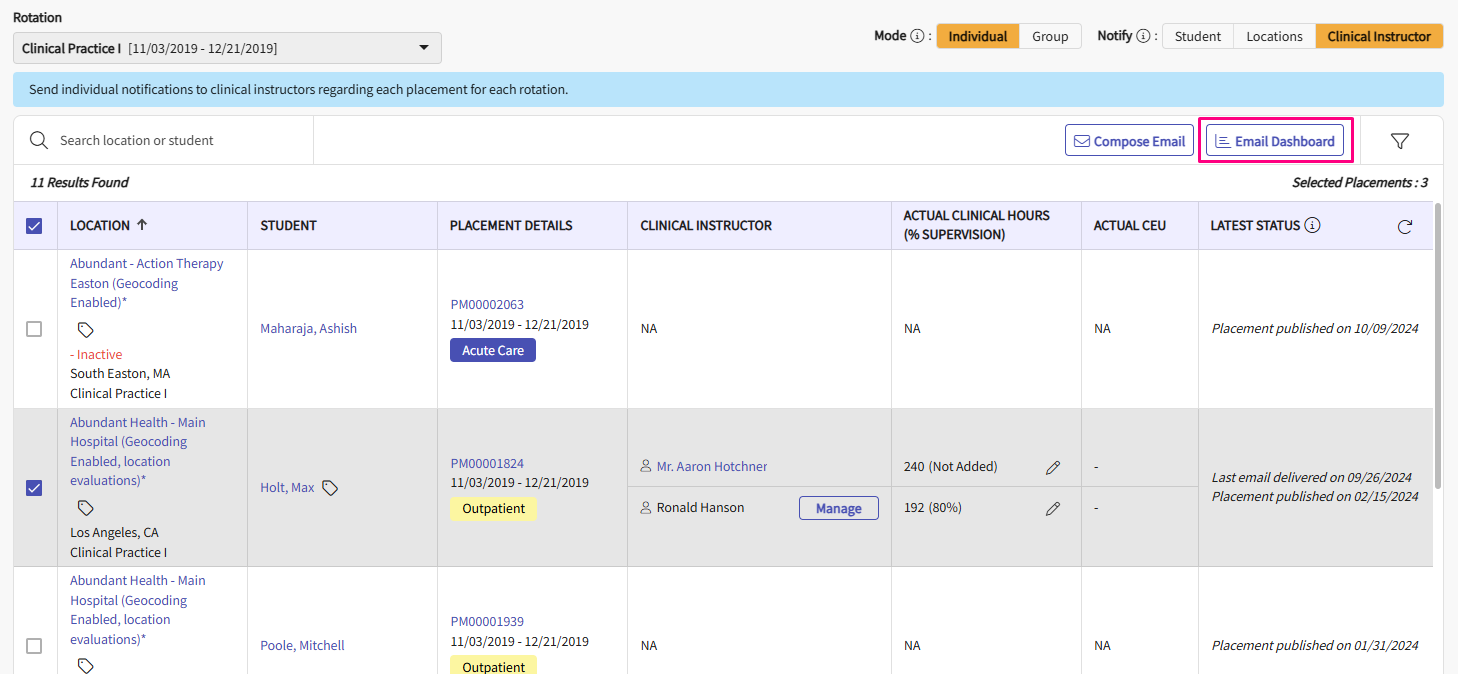Screen dimensions: 1458x674
Task: Click the Ronald Hanson instructor name
Action: pos(700,507)
